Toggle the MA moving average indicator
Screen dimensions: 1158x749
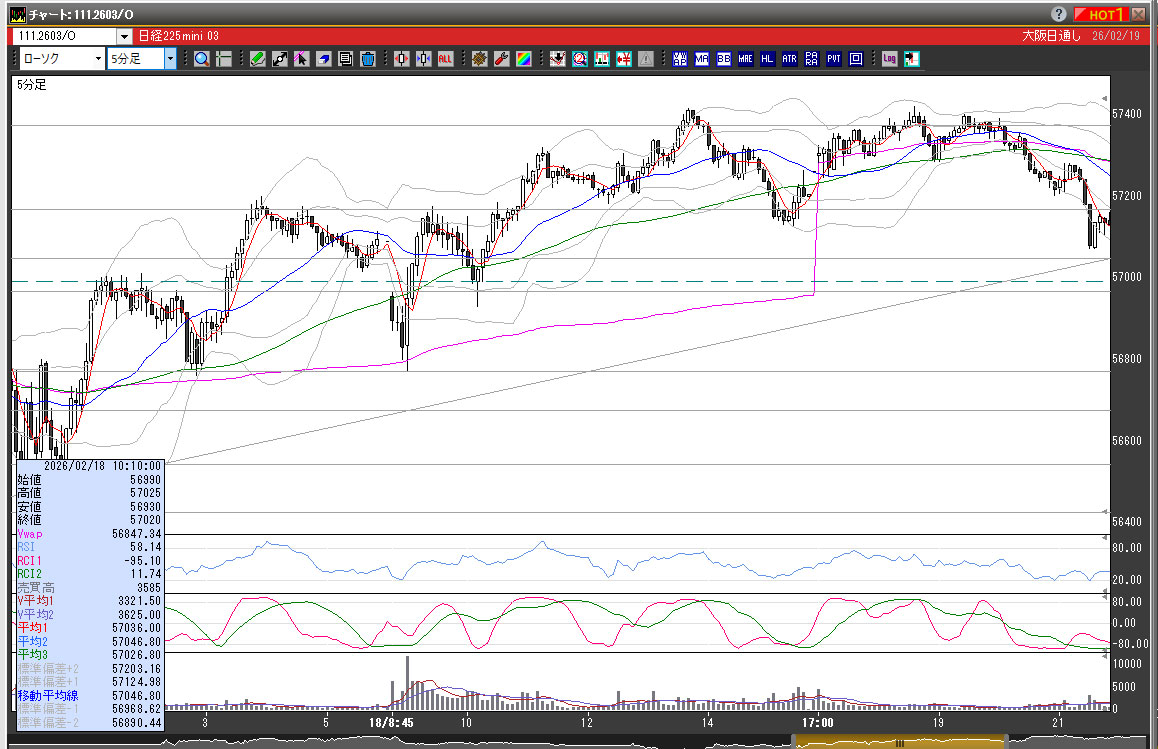click(x=702, y=59)
